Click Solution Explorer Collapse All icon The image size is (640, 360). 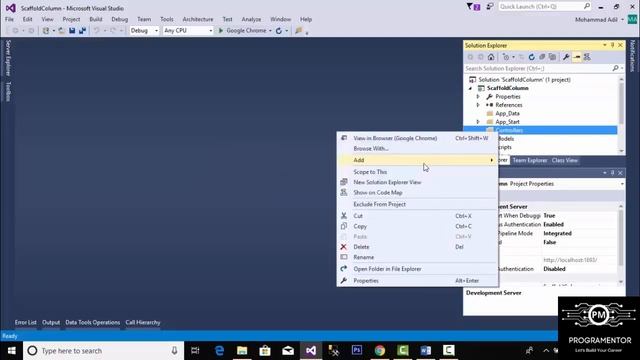click(x=542, y=57)
